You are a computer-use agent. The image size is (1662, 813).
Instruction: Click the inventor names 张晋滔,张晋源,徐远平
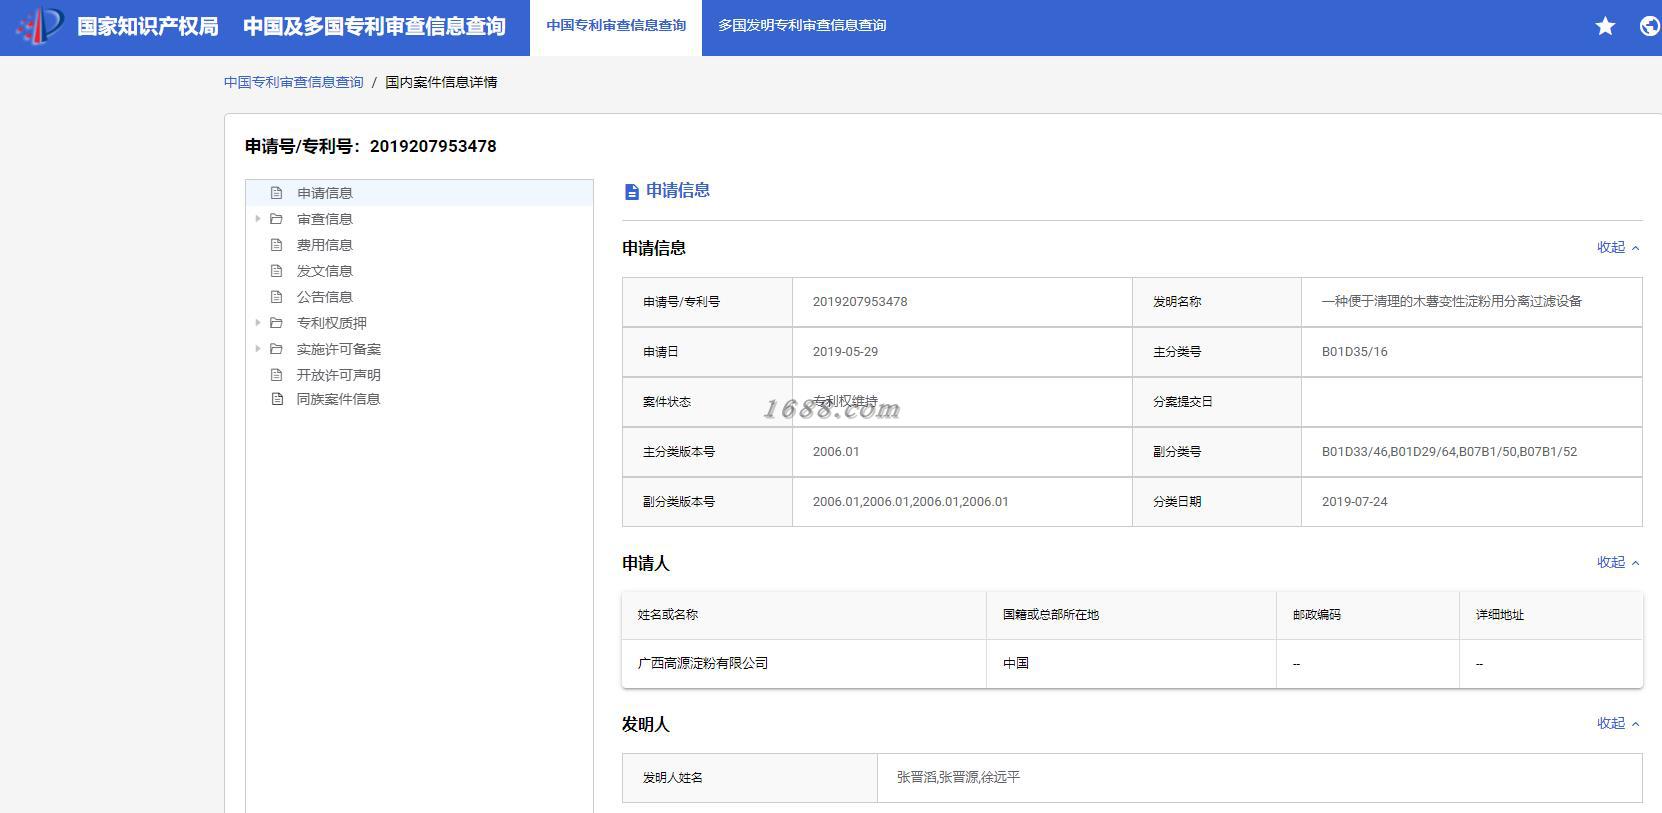click(x=958, y=777)
